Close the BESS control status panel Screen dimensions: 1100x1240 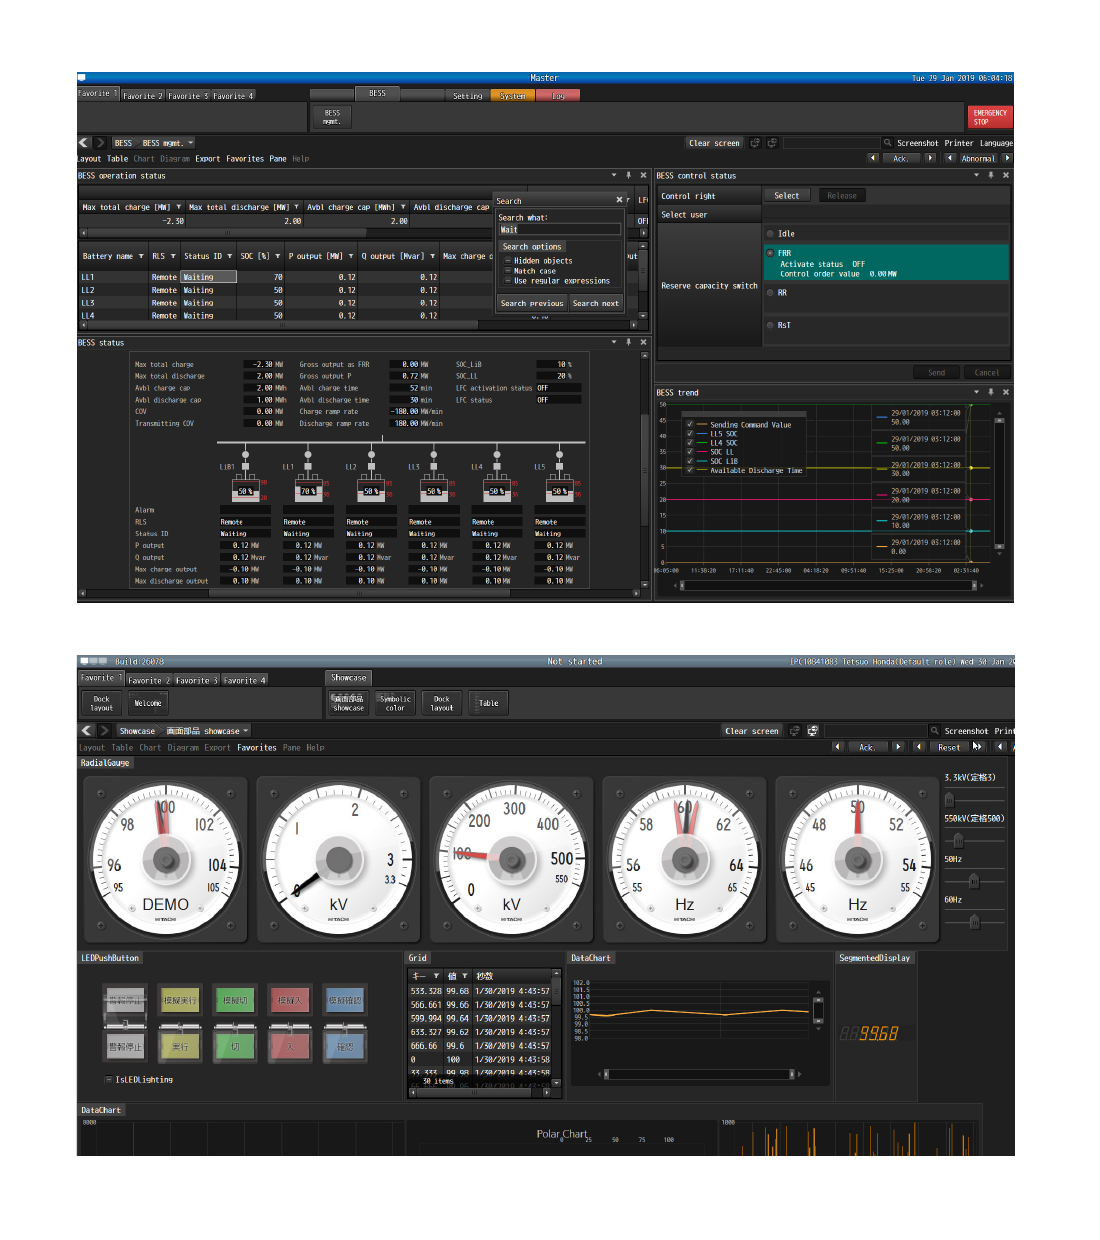1006,175
